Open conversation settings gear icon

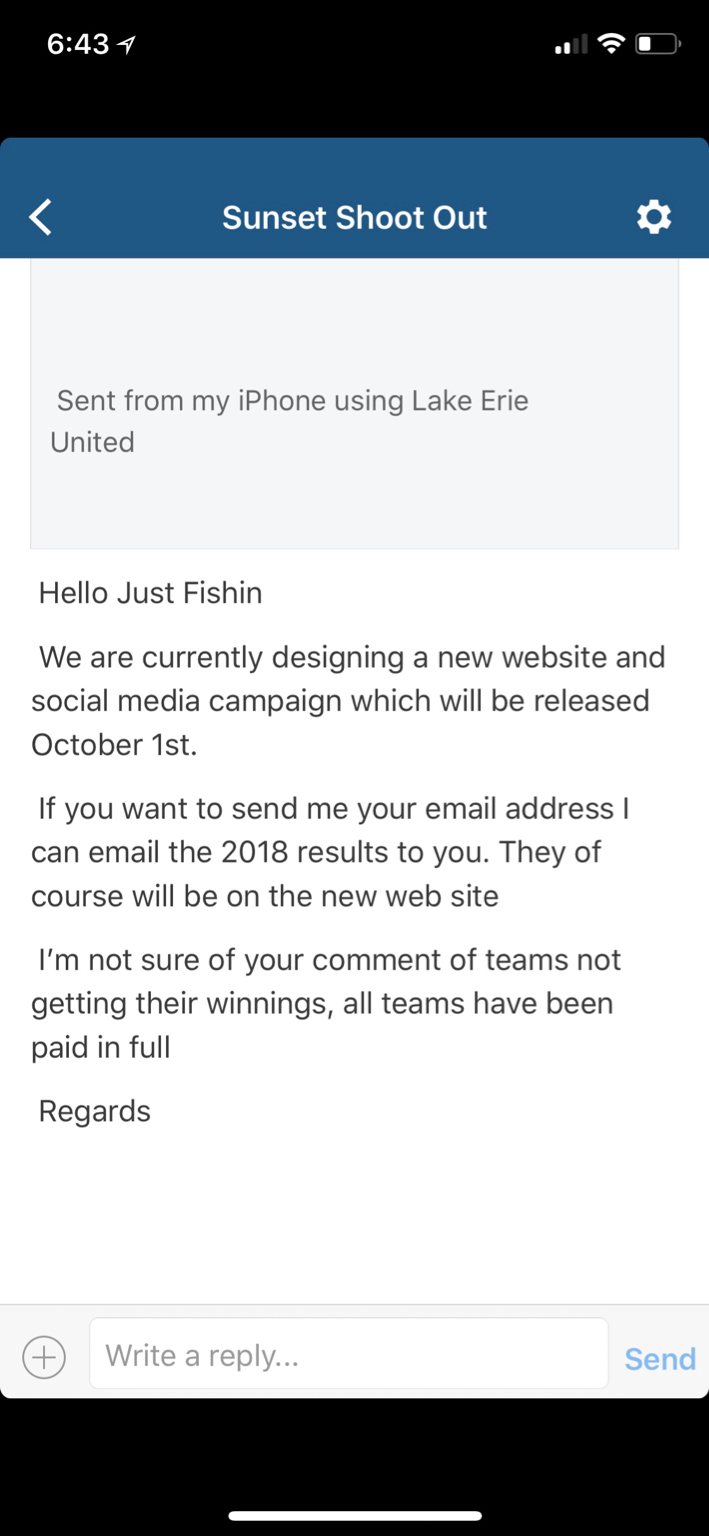(654, 217)
